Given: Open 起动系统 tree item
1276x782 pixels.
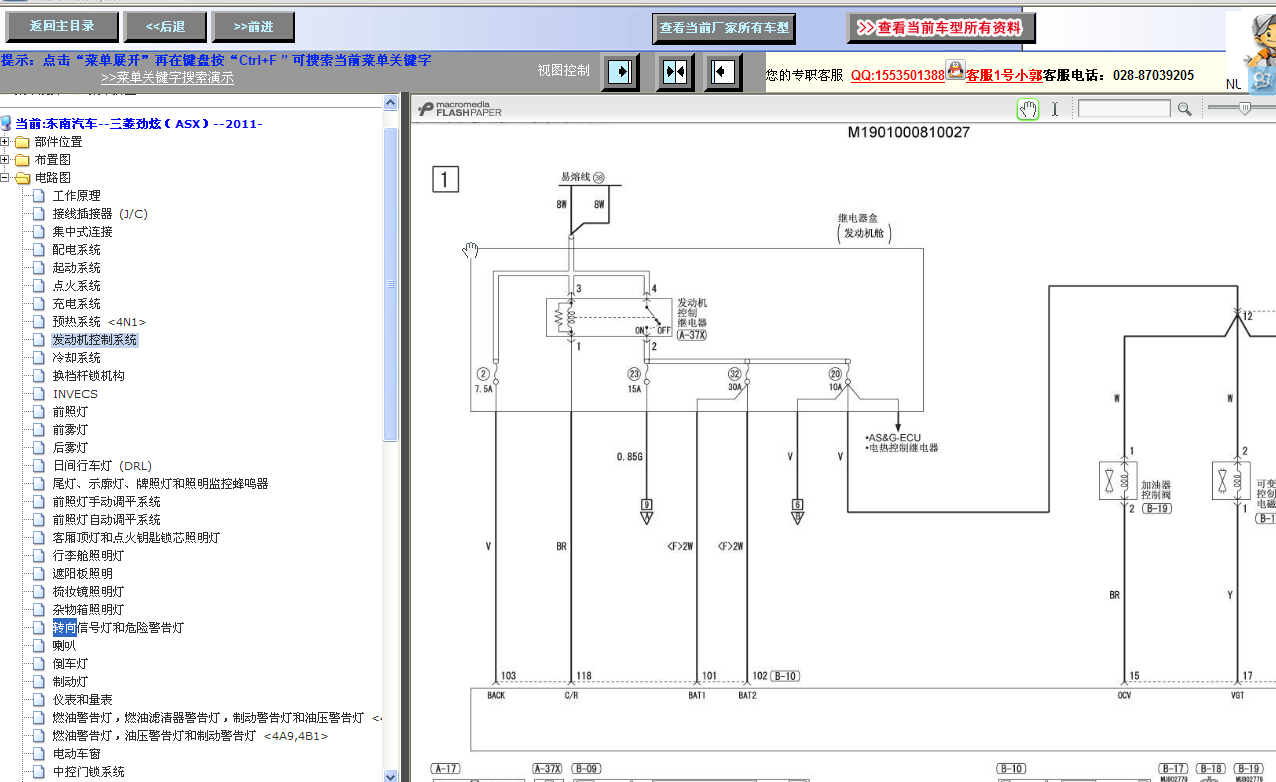Looking at the screenshot, I should pyautogui.click(x=76, y=268).
